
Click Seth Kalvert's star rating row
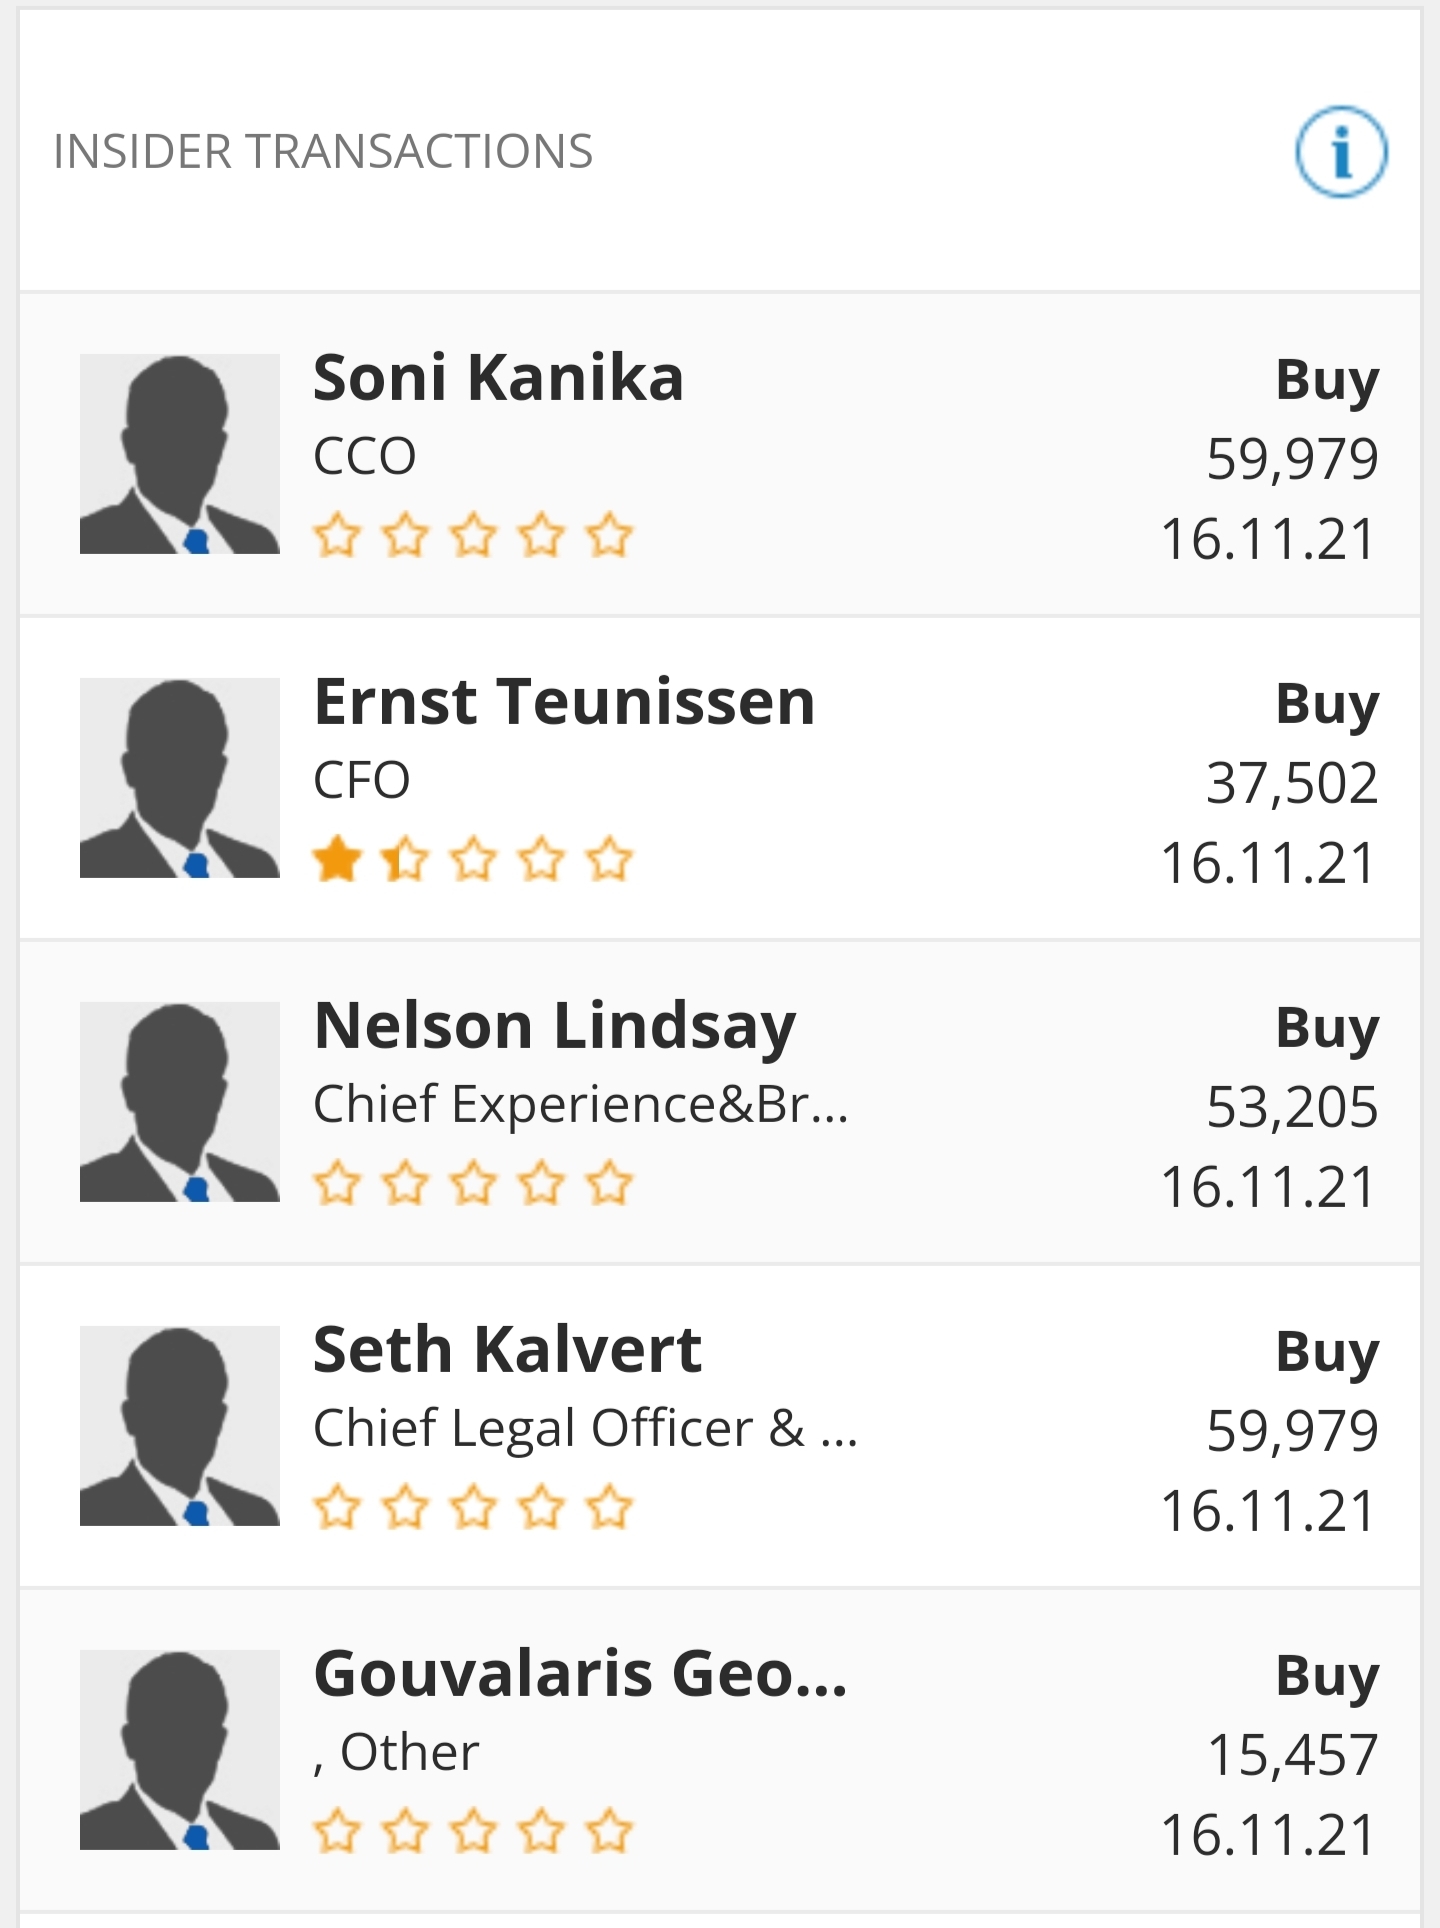[473, 1508]
